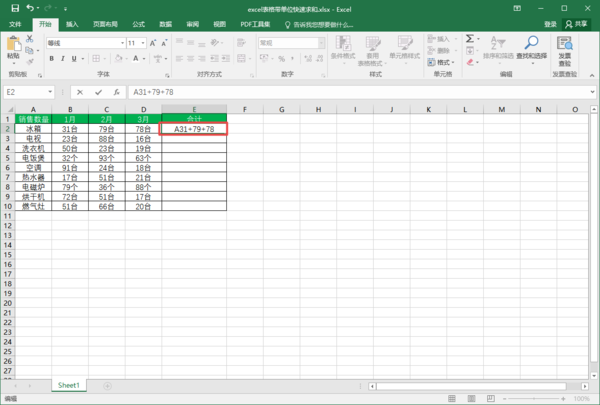
Task: Click the Paste (粘贴) clipboard icon
Action: [x=13, y=46]
